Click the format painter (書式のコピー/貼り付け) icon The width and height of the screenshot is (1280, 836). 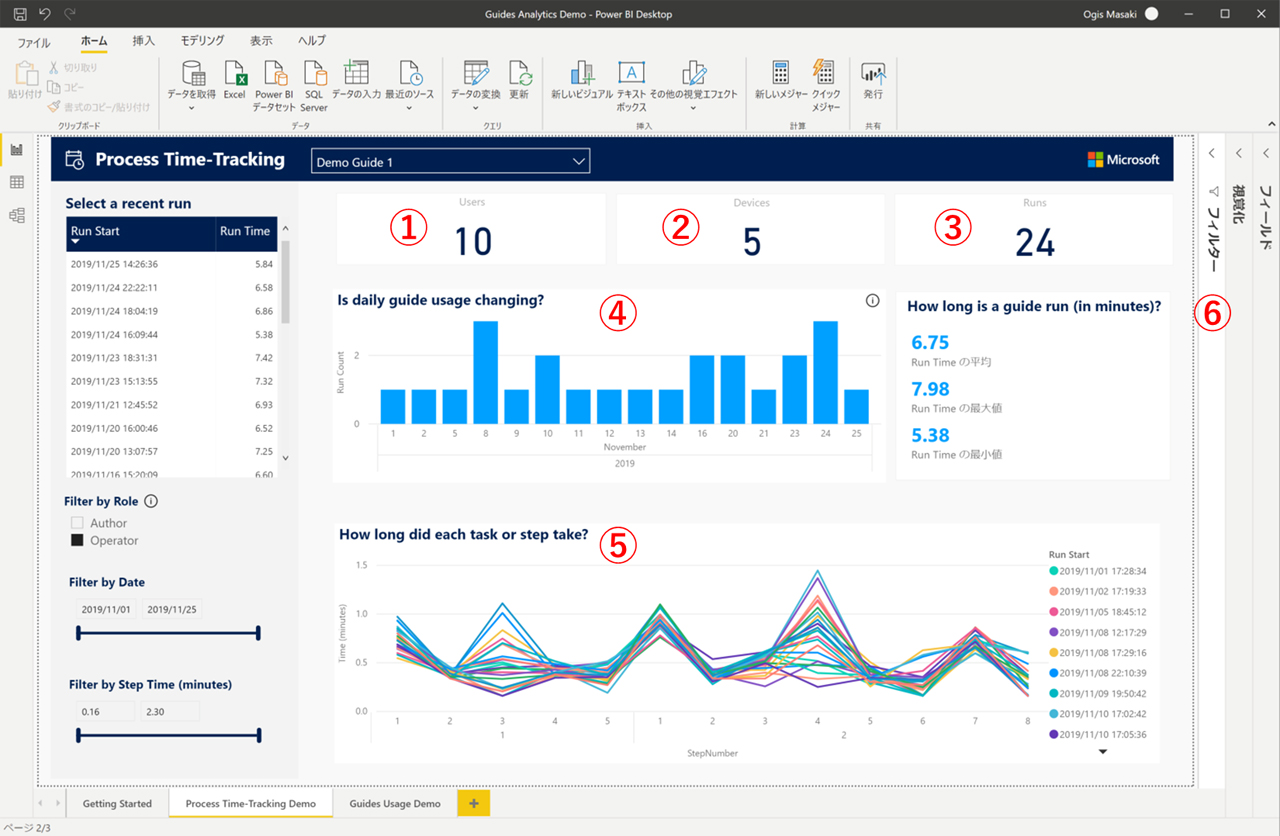pos(54,107)
